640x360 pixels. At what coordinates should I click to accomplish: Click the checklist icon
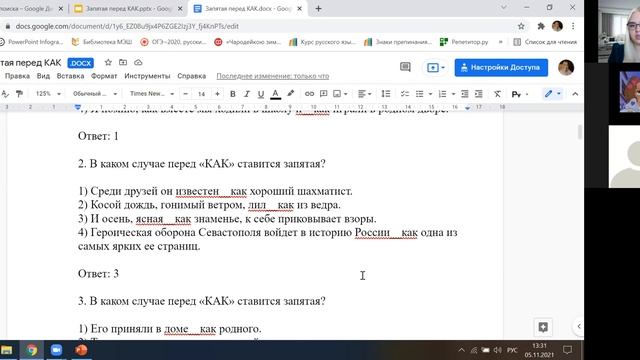click(404, 94)
